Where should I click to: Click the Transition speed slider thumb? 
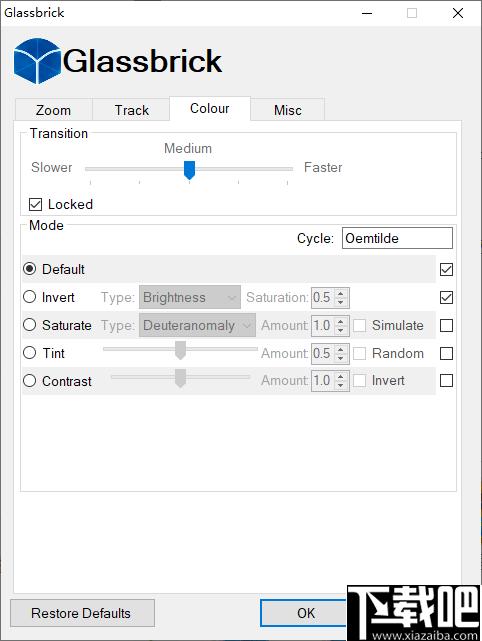tap(189, 170)
